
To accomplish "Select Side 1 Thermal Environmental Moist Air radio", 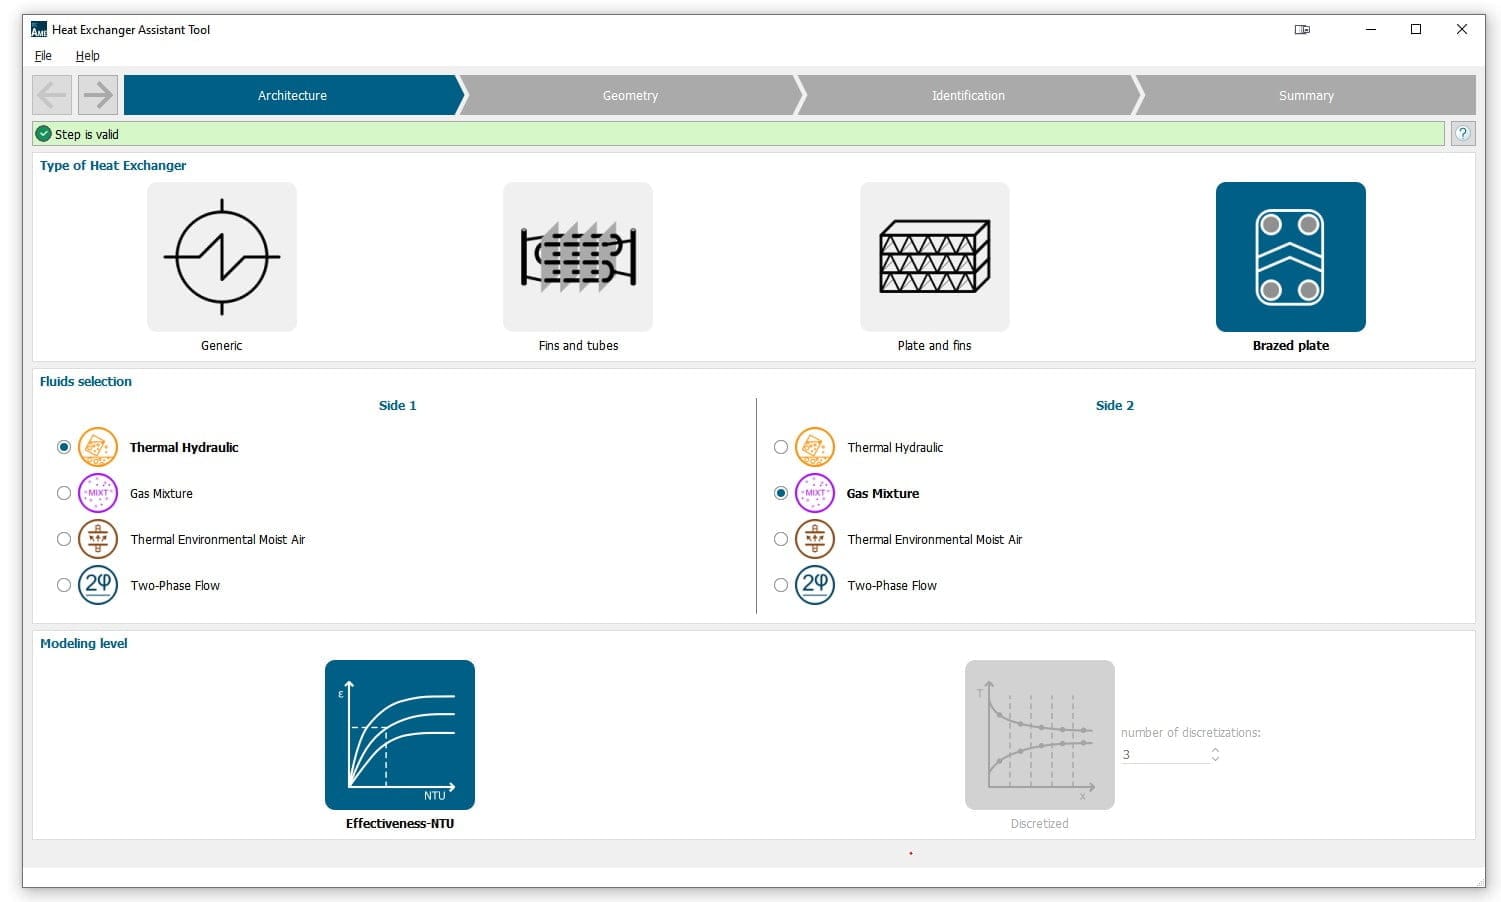I will point(64,539).
